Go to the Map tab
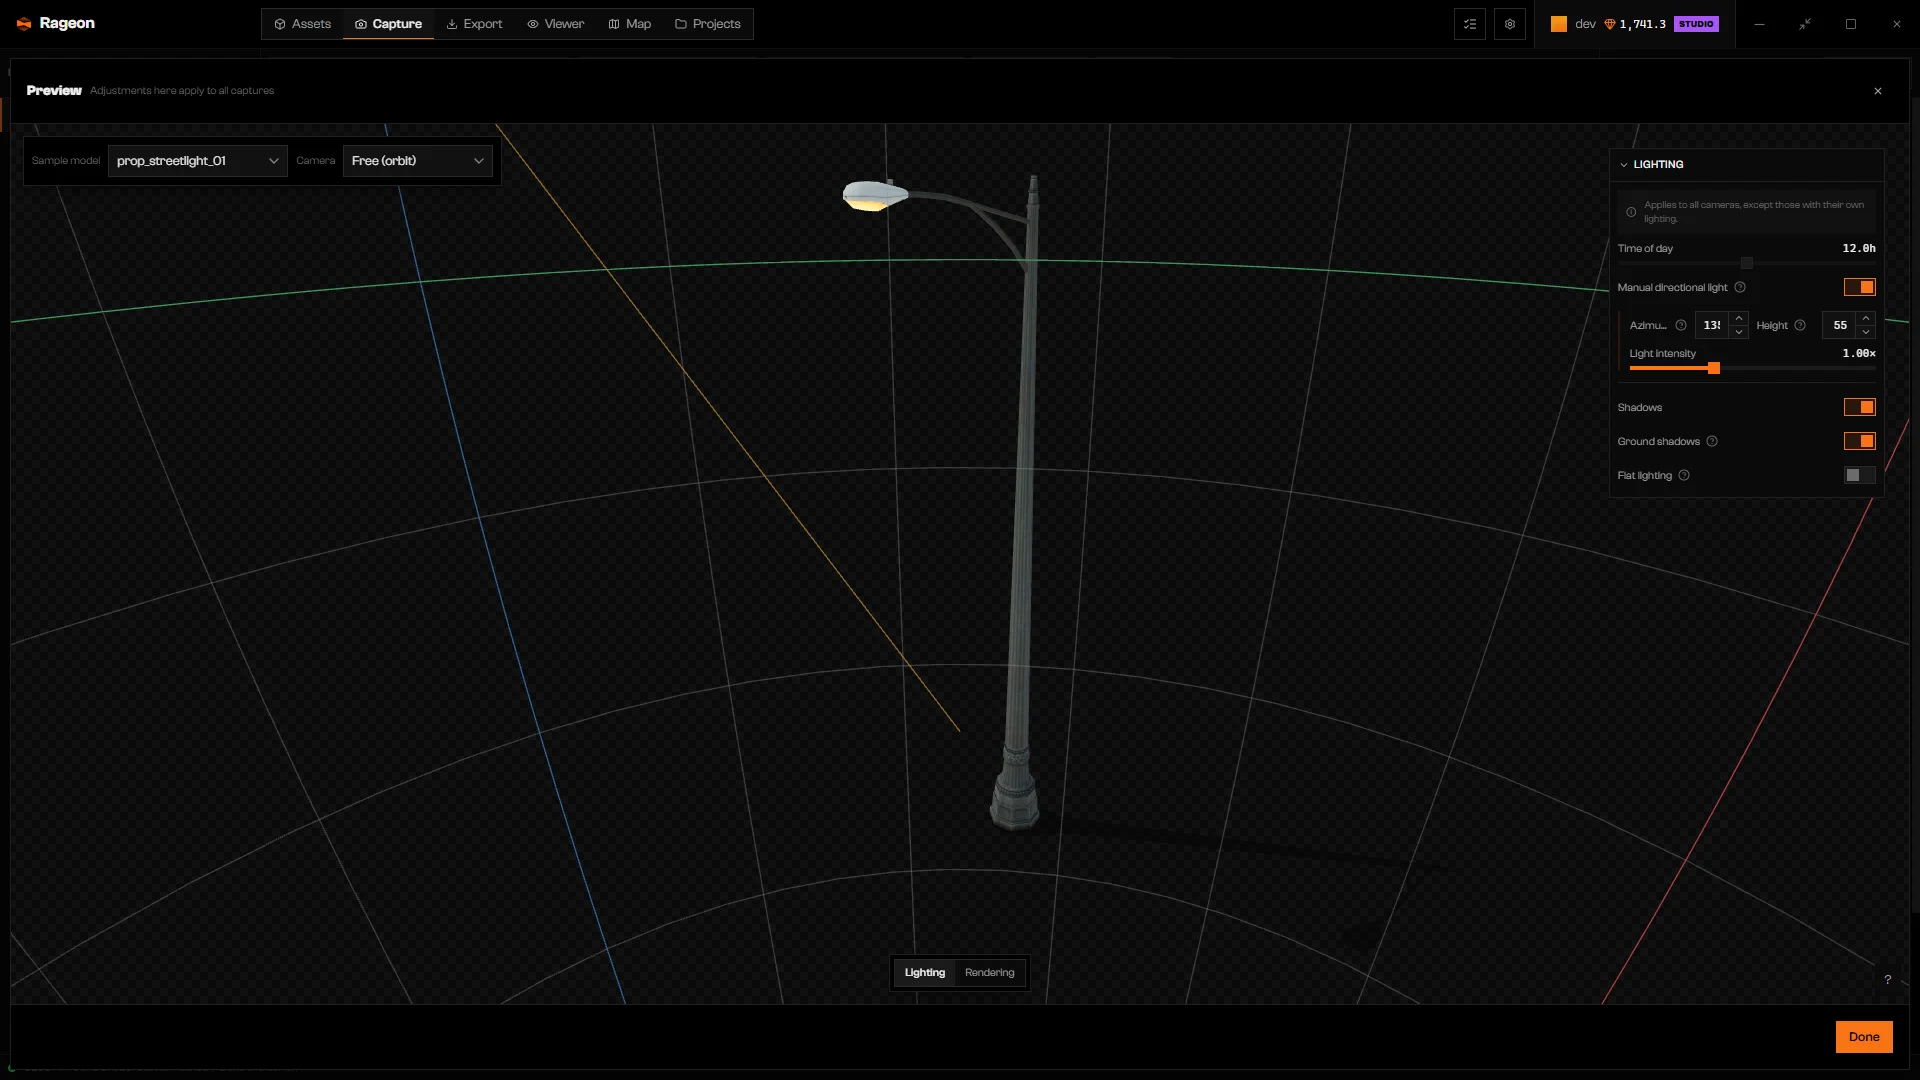 point(629,24)
